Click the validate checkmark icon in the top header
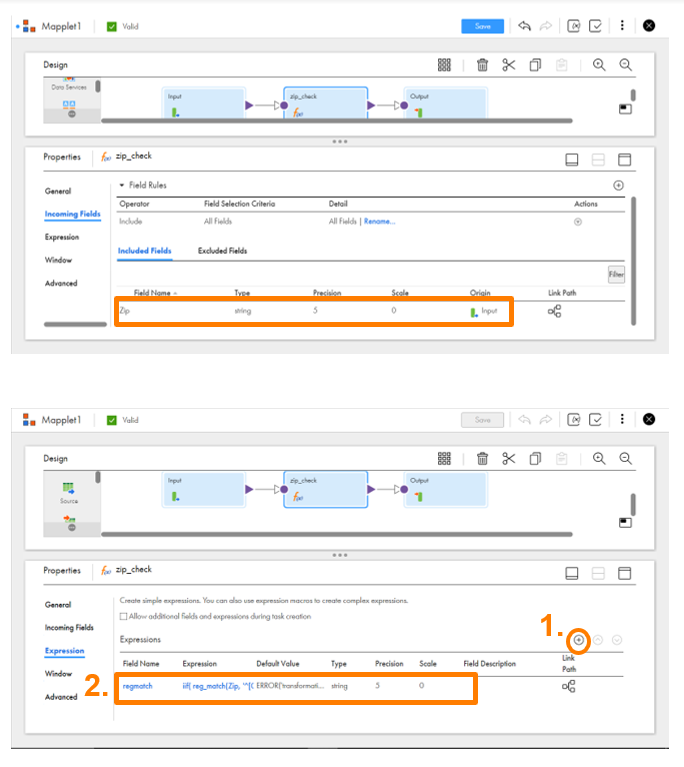The width and height of the screenshot is (684, 767). 595,26
